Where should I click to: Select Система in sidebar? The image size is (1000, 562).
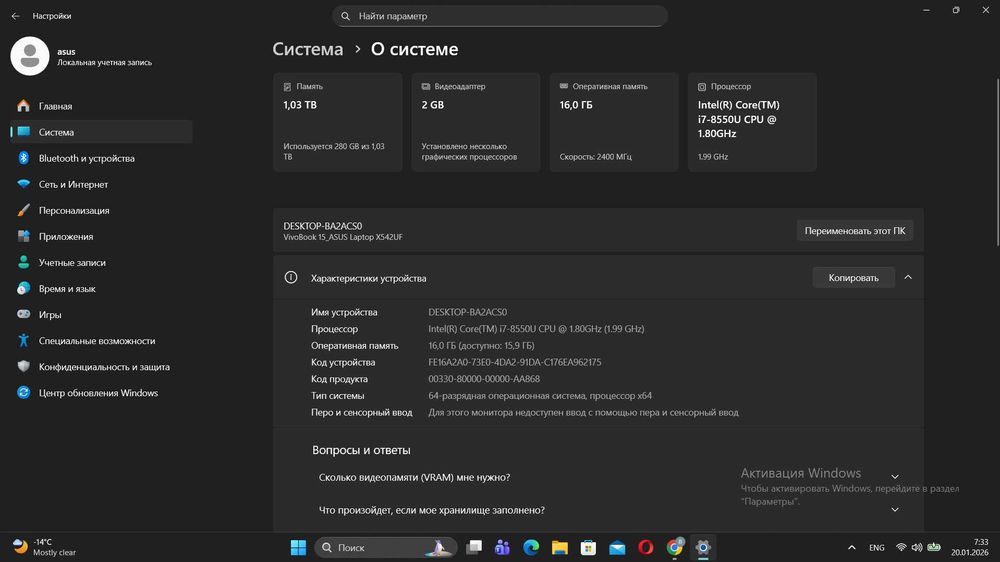(101, 132)
